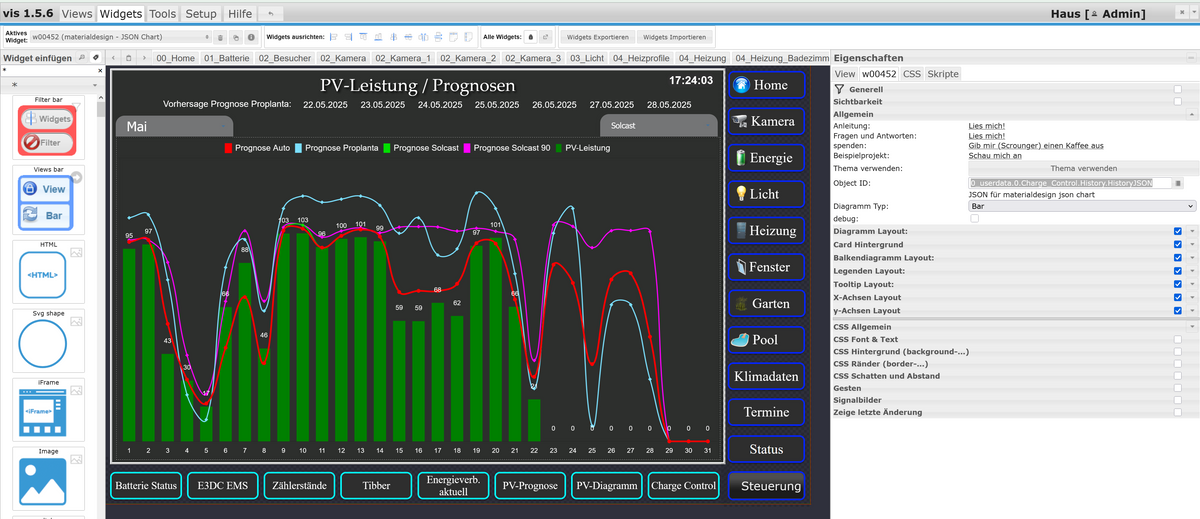The width and height of the screenshot is (1200, 519).
Task: Click the Fenster navigation button
Action: (x=766, y=267)
